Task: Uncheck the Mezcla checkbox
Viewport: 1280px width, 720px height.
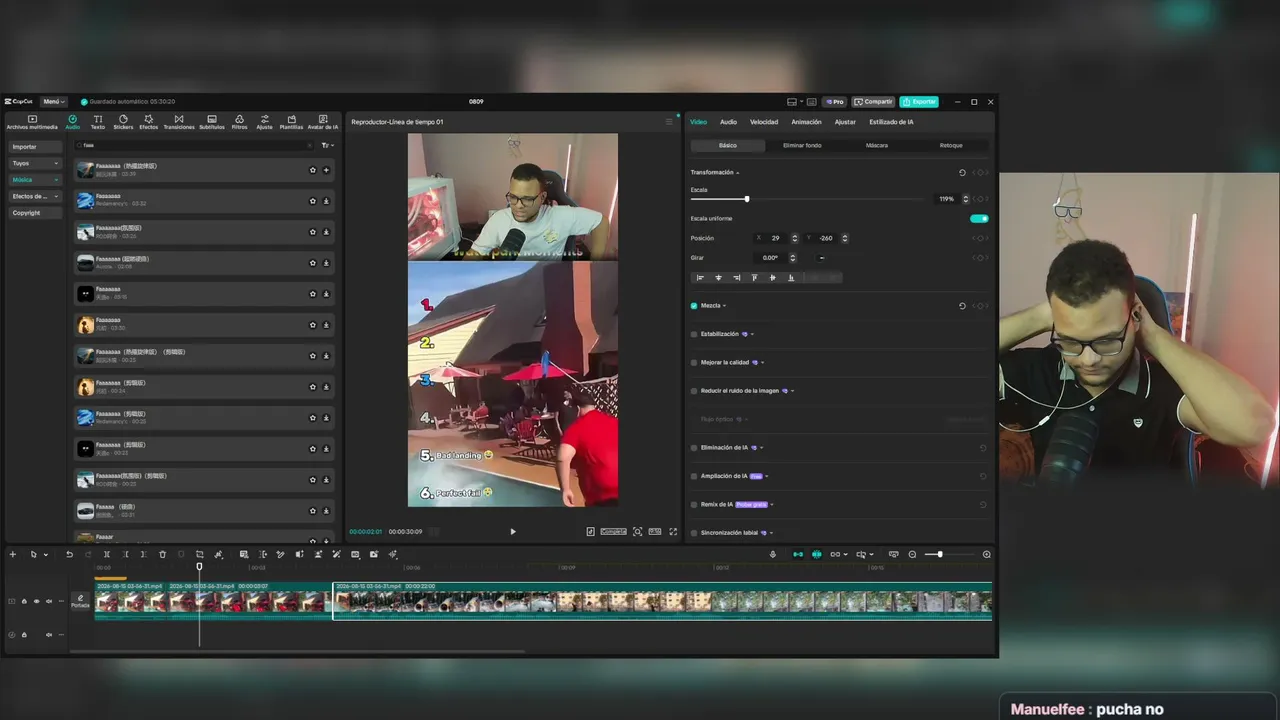Action: click(694, 306)
